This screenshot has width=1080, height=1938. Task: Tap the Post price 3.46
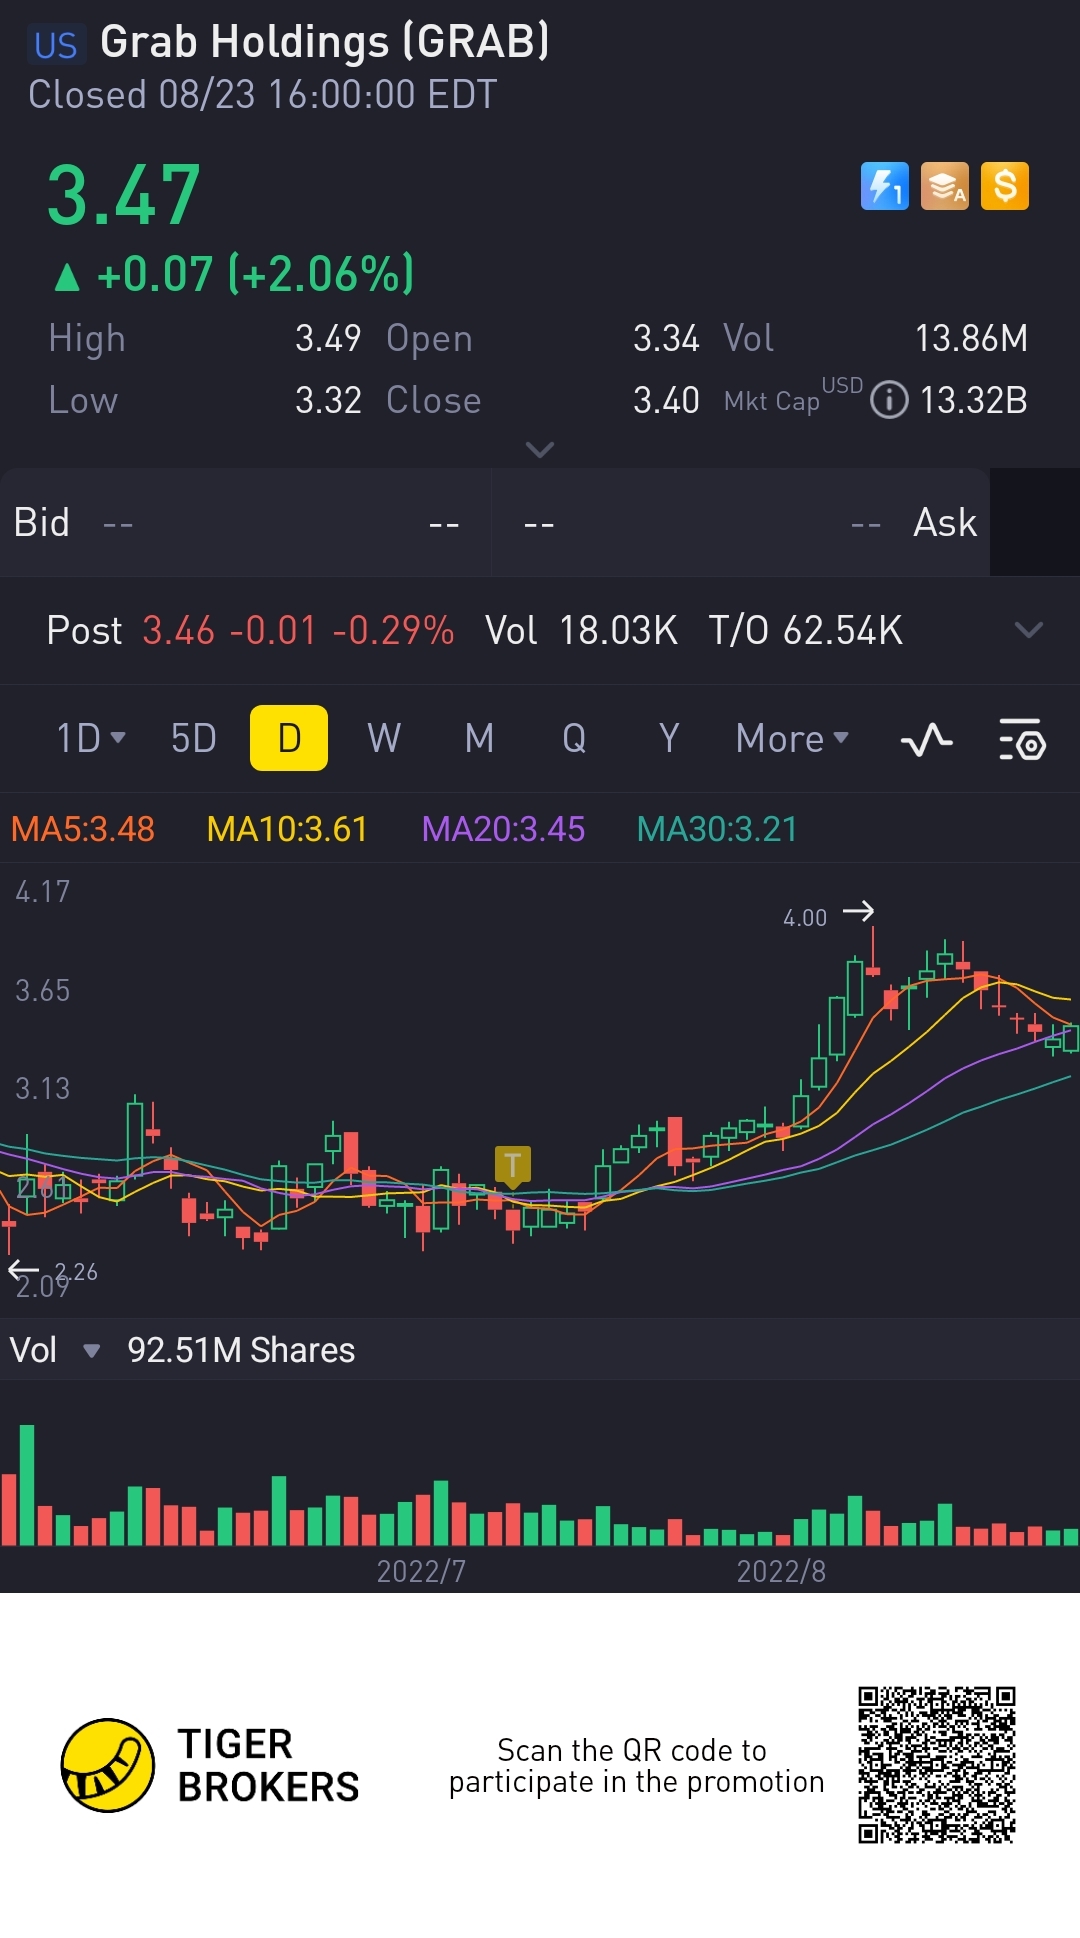tap(178, 631)
